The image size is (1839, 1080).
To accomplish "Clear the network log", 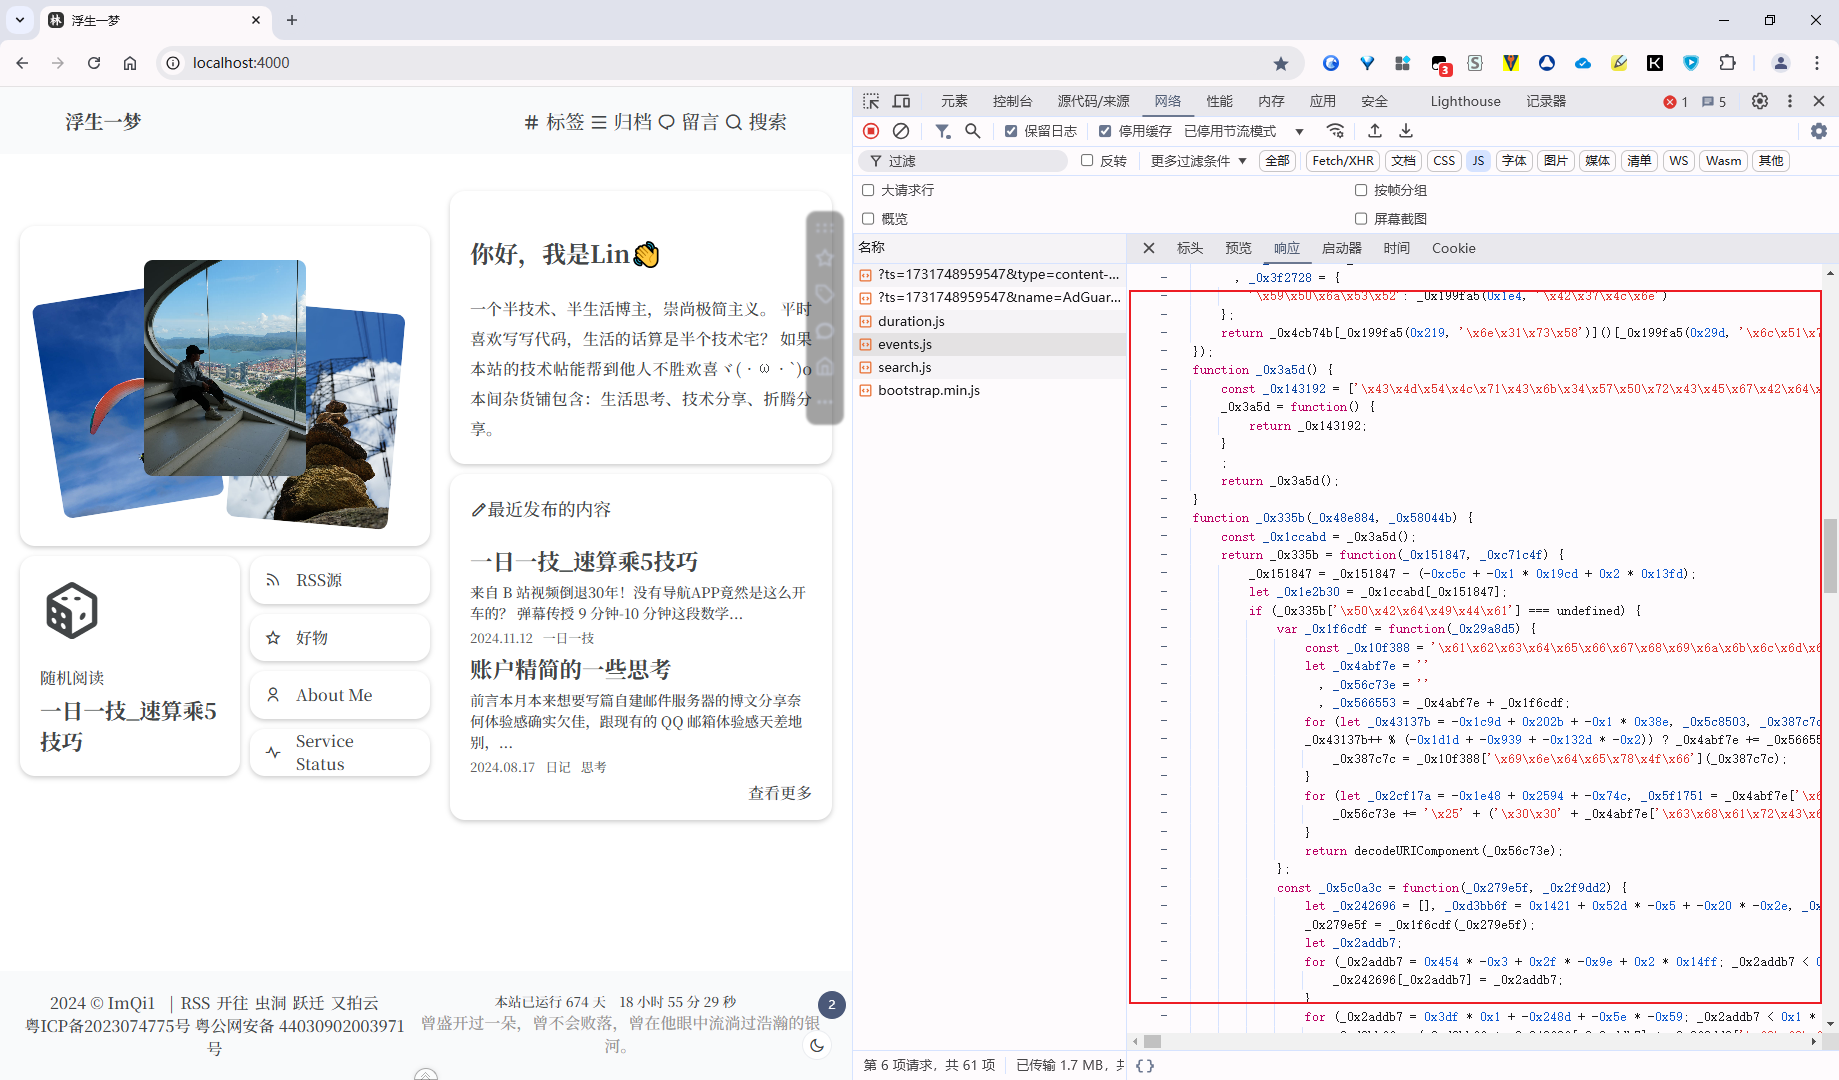I will click(901, 131).
